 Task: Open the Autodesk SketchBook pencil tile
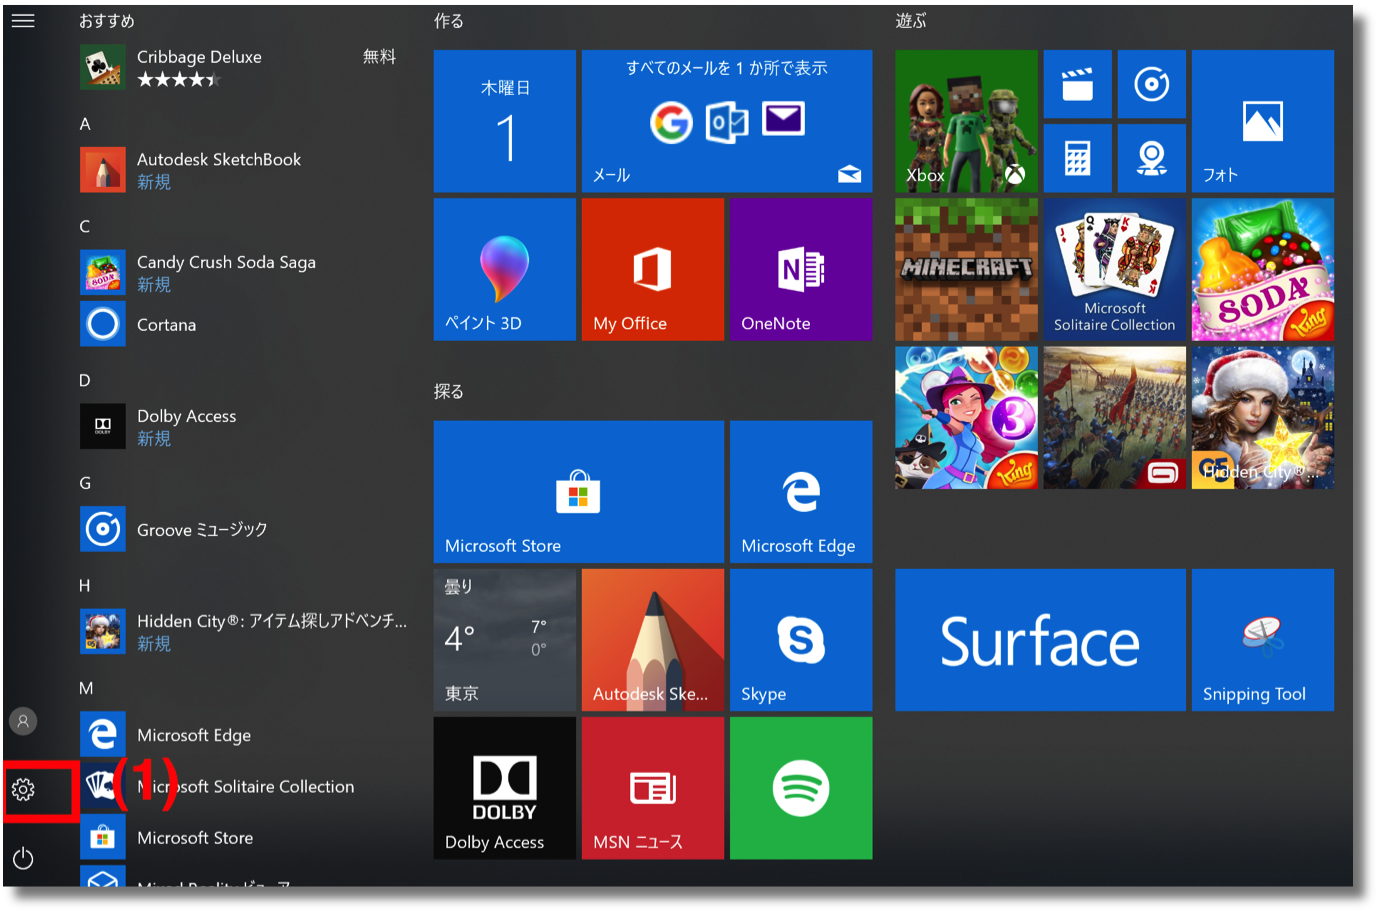click(653, 640)
